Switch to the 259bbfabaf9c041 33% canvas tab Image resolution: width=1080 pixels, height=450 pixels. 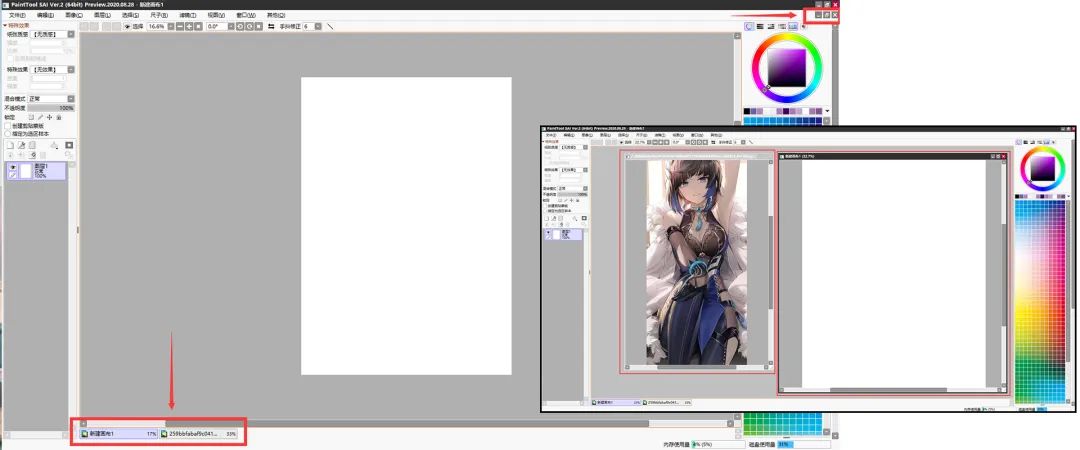pyautogui.click(x=198, y=434)
